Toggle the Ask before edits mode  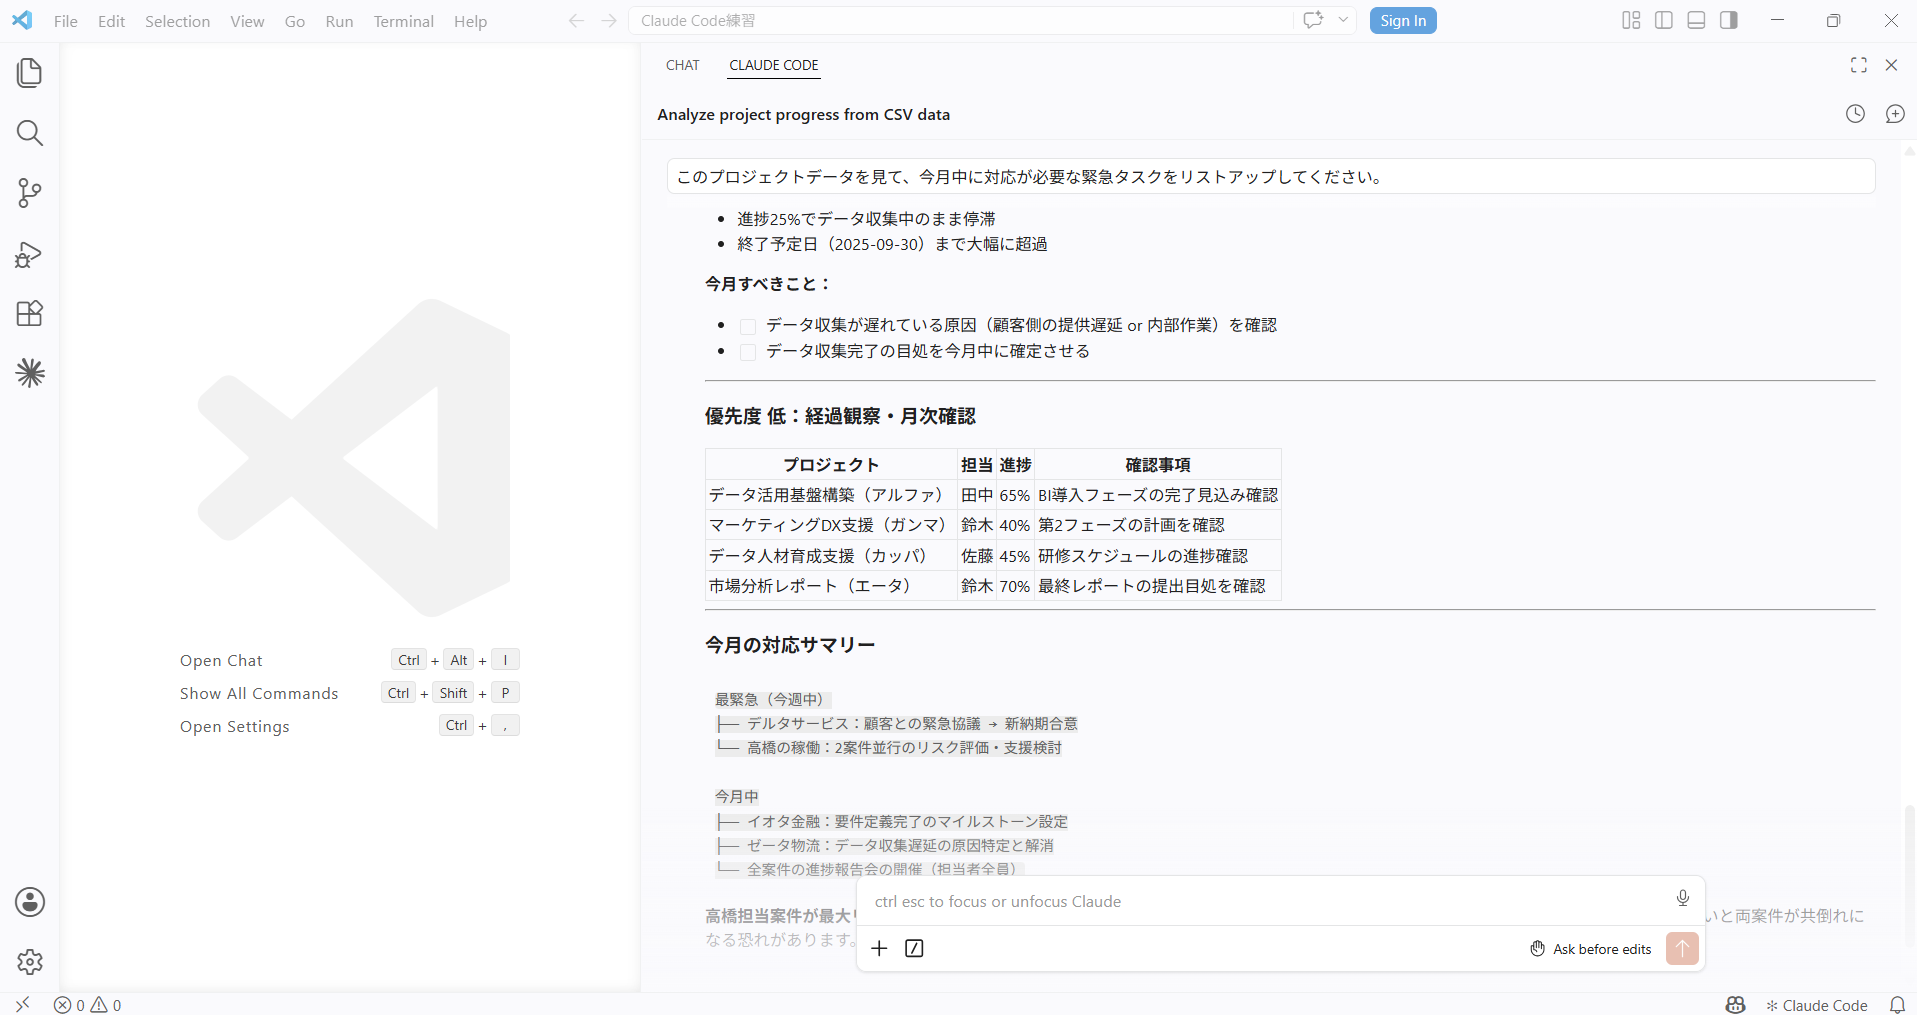point(1591,949)
